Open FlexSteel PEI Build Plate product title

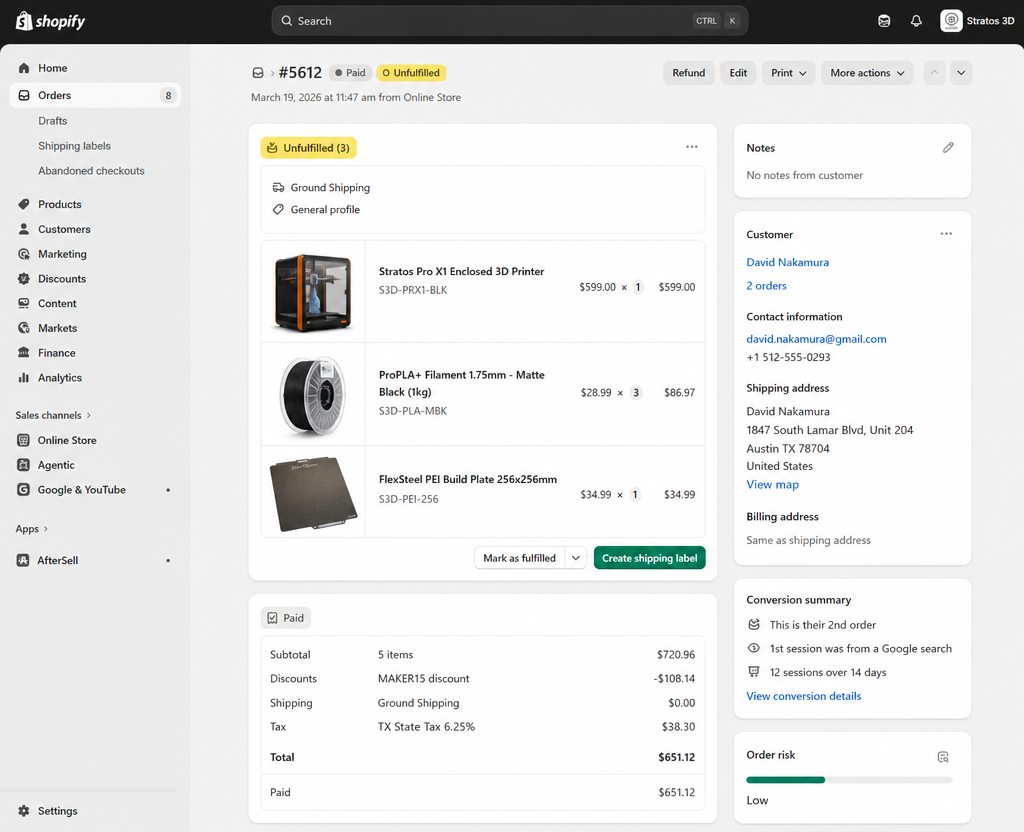coord(468,479)
